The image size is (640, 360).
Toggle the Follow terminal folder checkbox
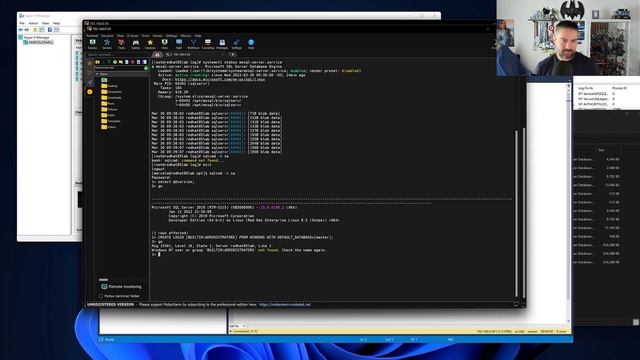(101, 296)
